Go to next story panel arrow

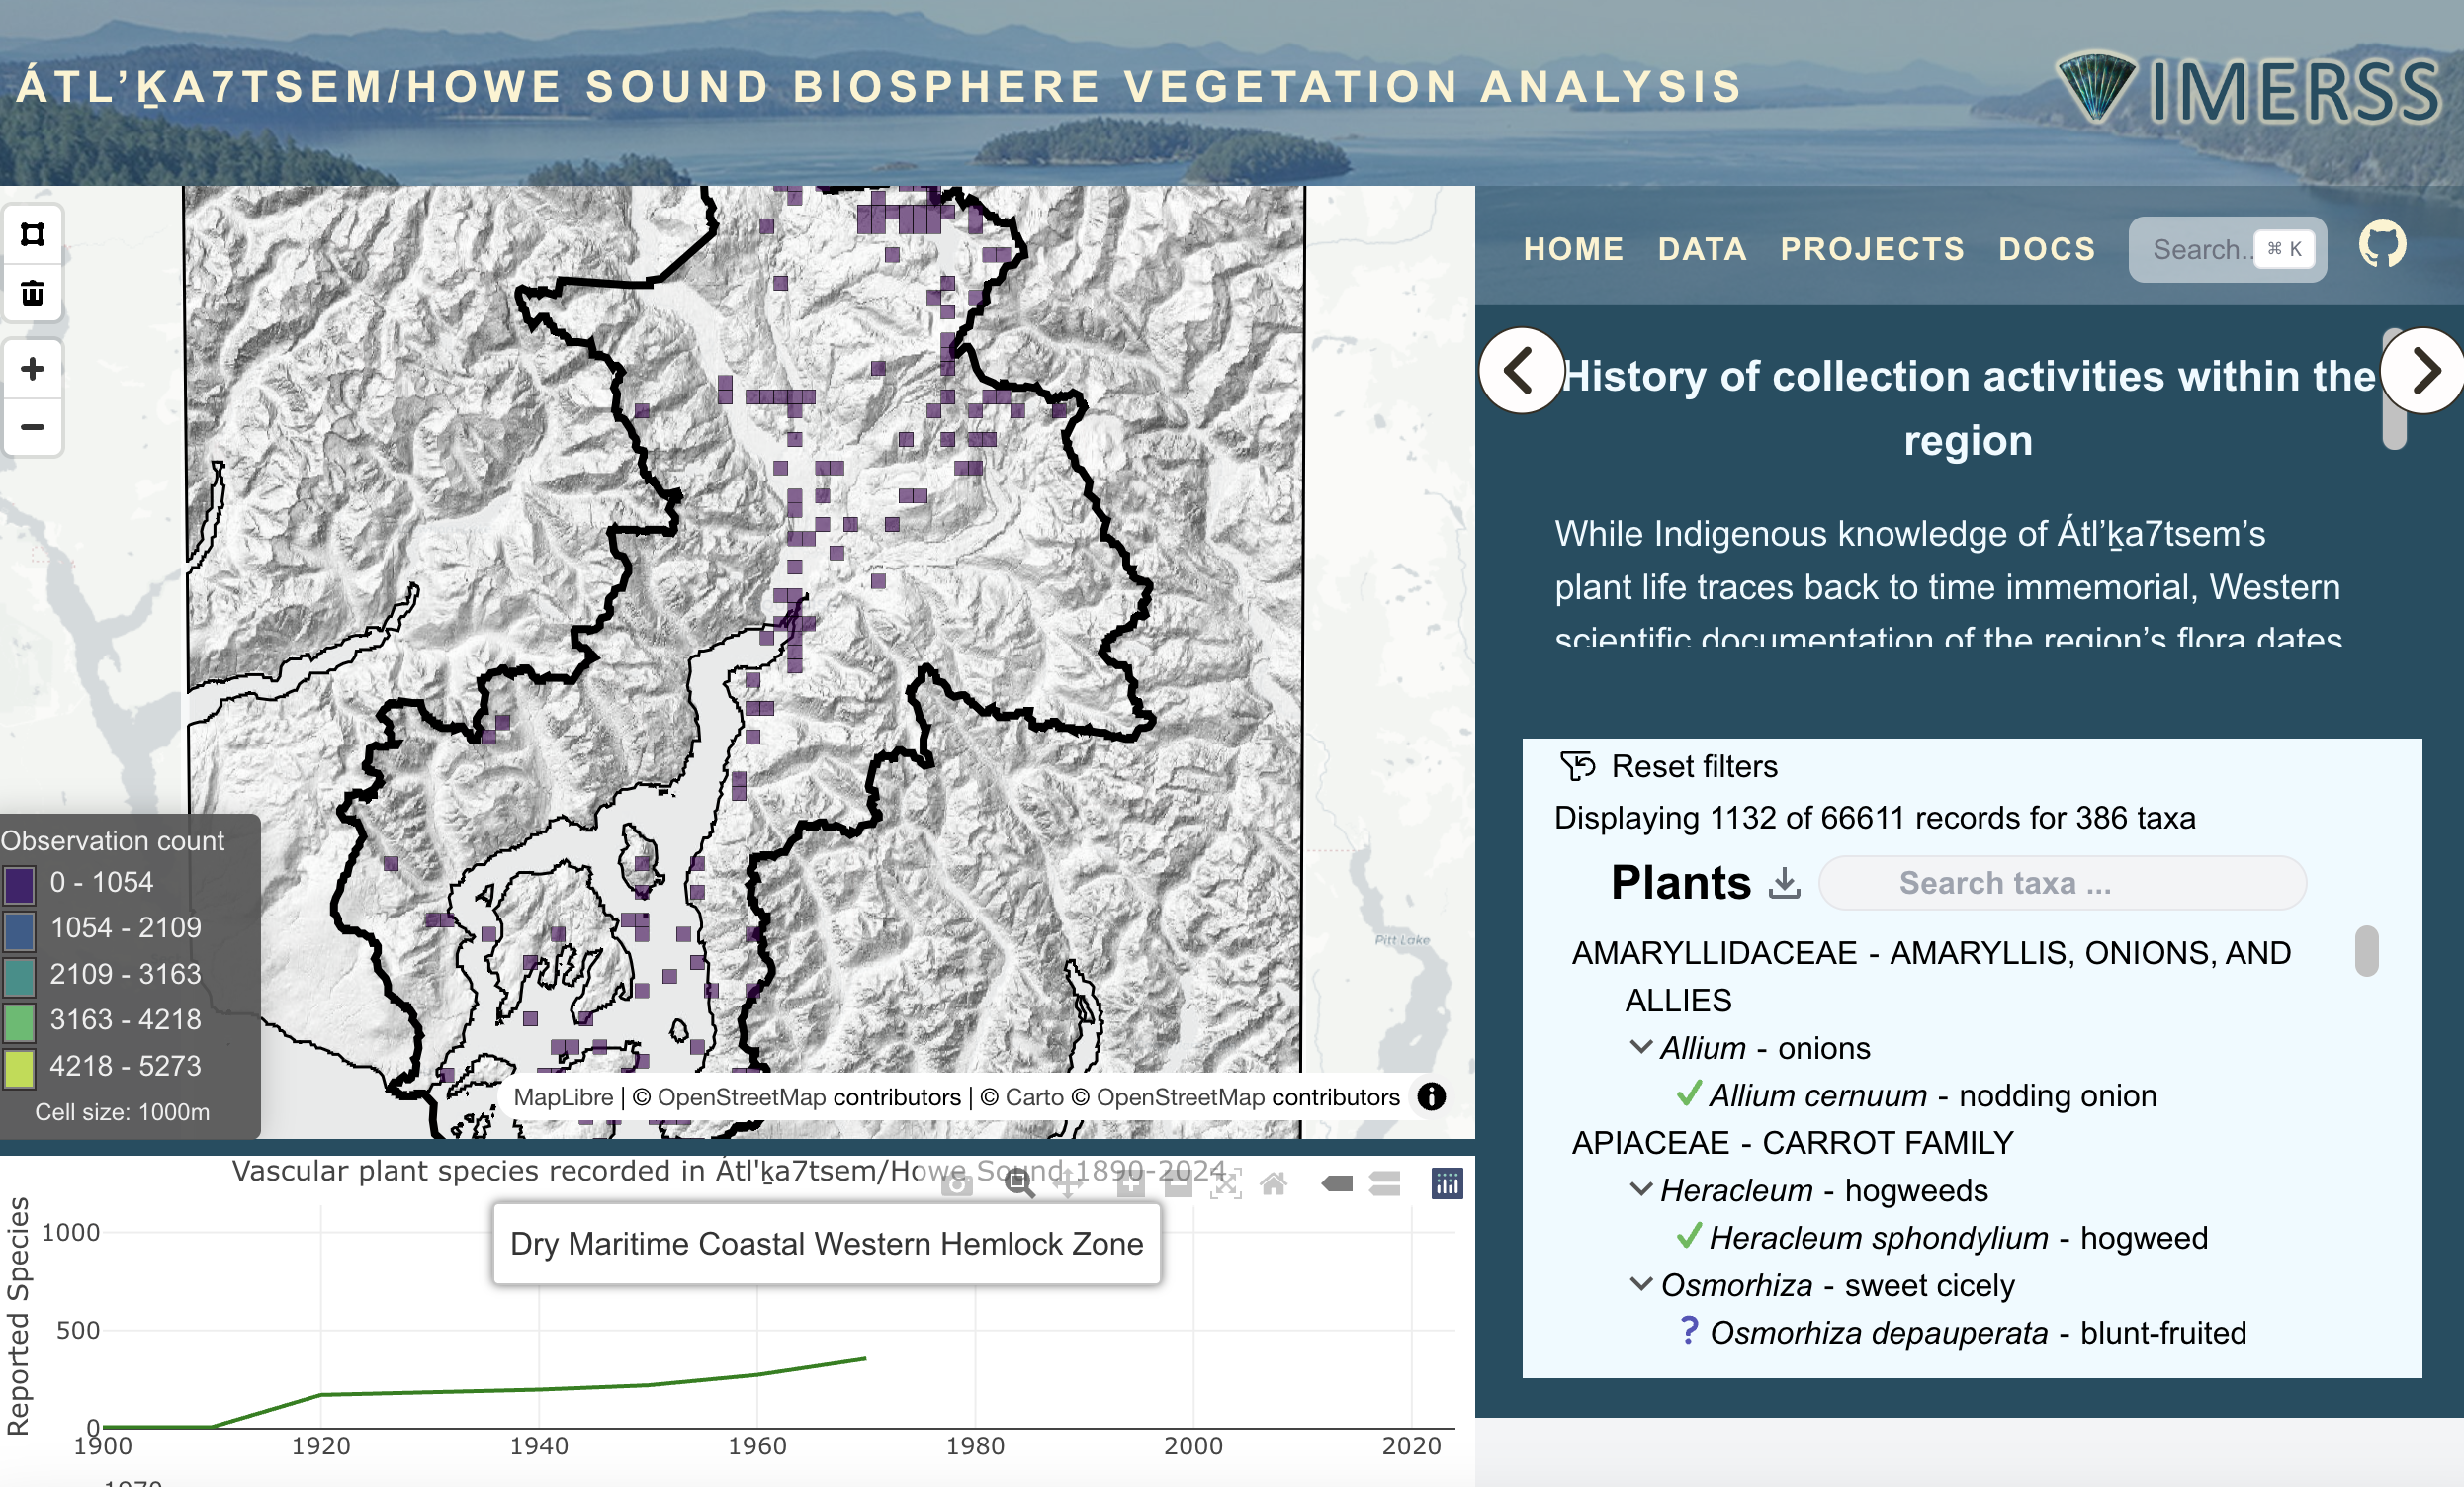click(2424, 371)
